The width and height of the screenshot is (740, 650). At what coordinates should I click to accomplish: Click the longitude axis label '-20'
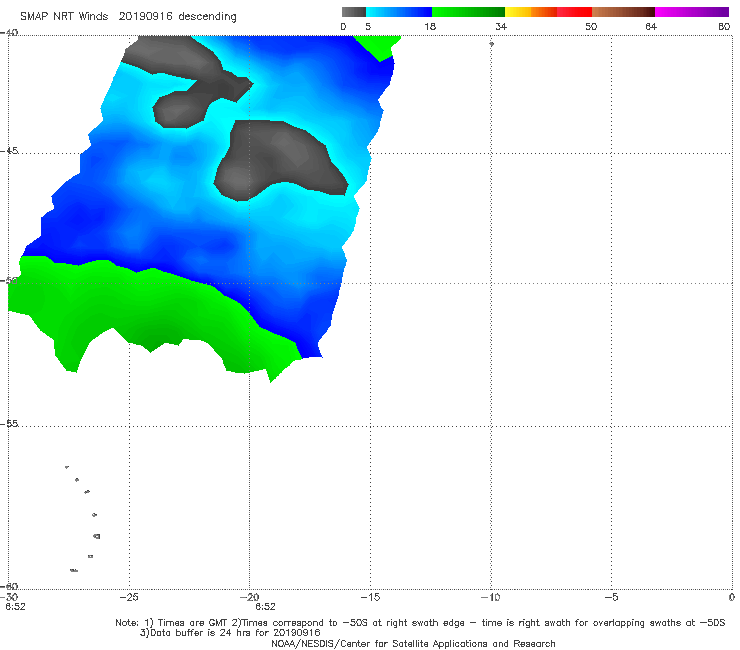[x=250, y=597]
